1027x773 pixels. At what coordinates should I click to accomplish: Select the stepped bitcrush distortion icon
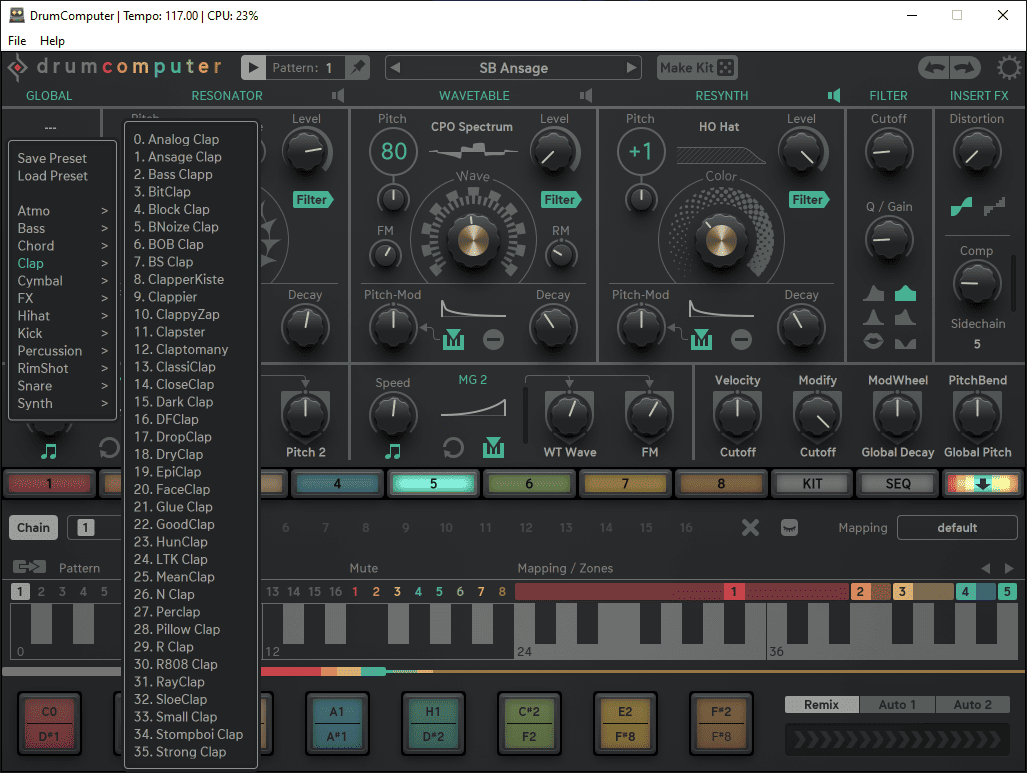click(994, 207)
